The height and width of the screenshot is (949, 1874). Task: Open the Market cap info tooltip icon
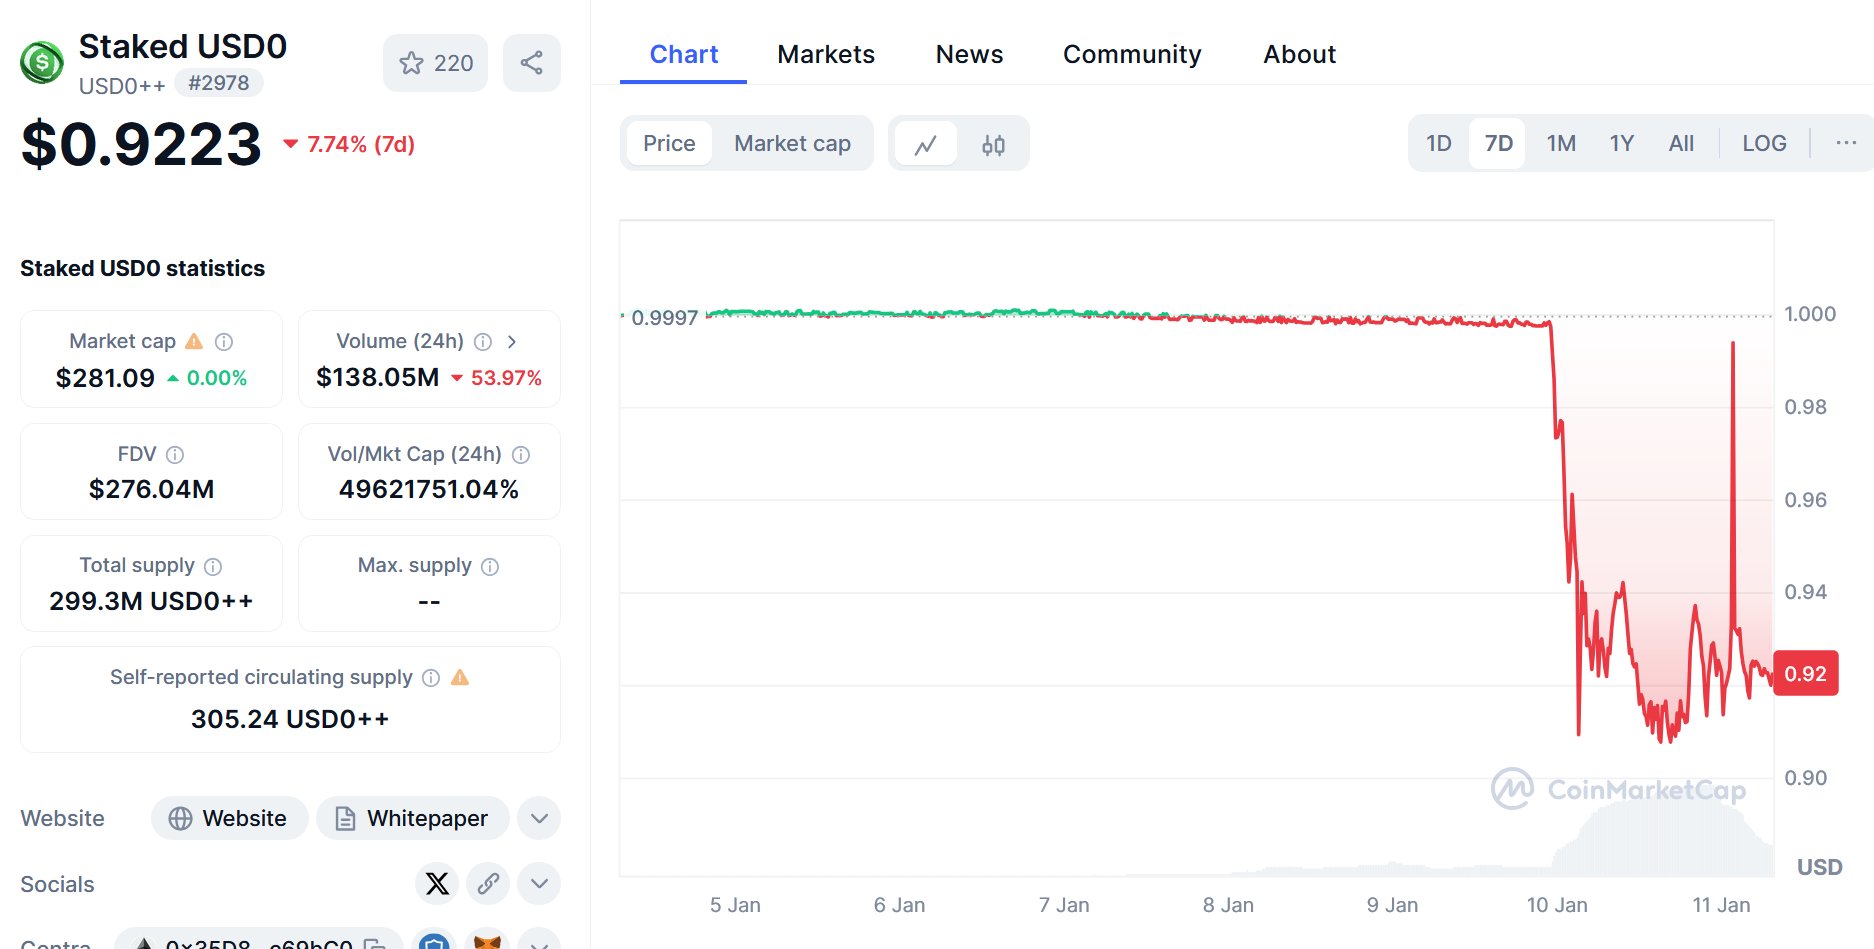224,342
